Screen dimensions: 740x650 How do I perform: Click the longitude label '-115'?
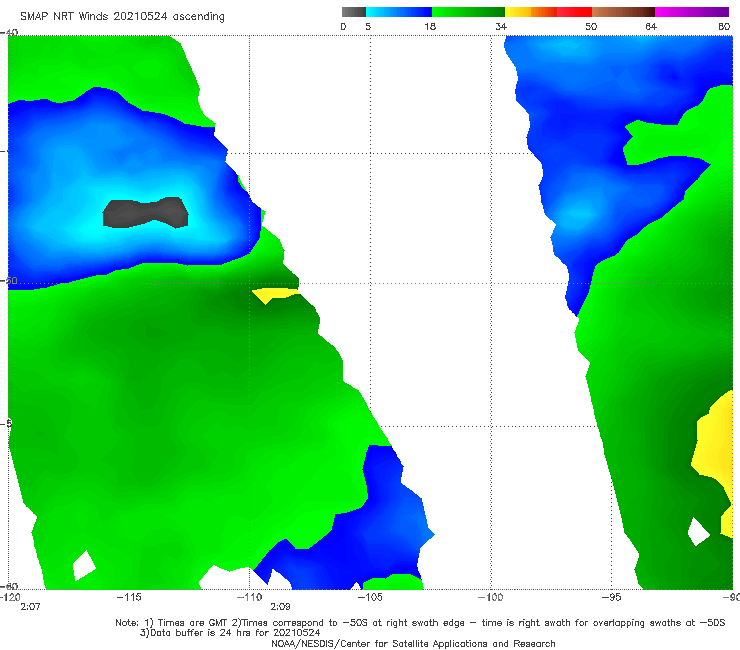(x=129, y=597)
